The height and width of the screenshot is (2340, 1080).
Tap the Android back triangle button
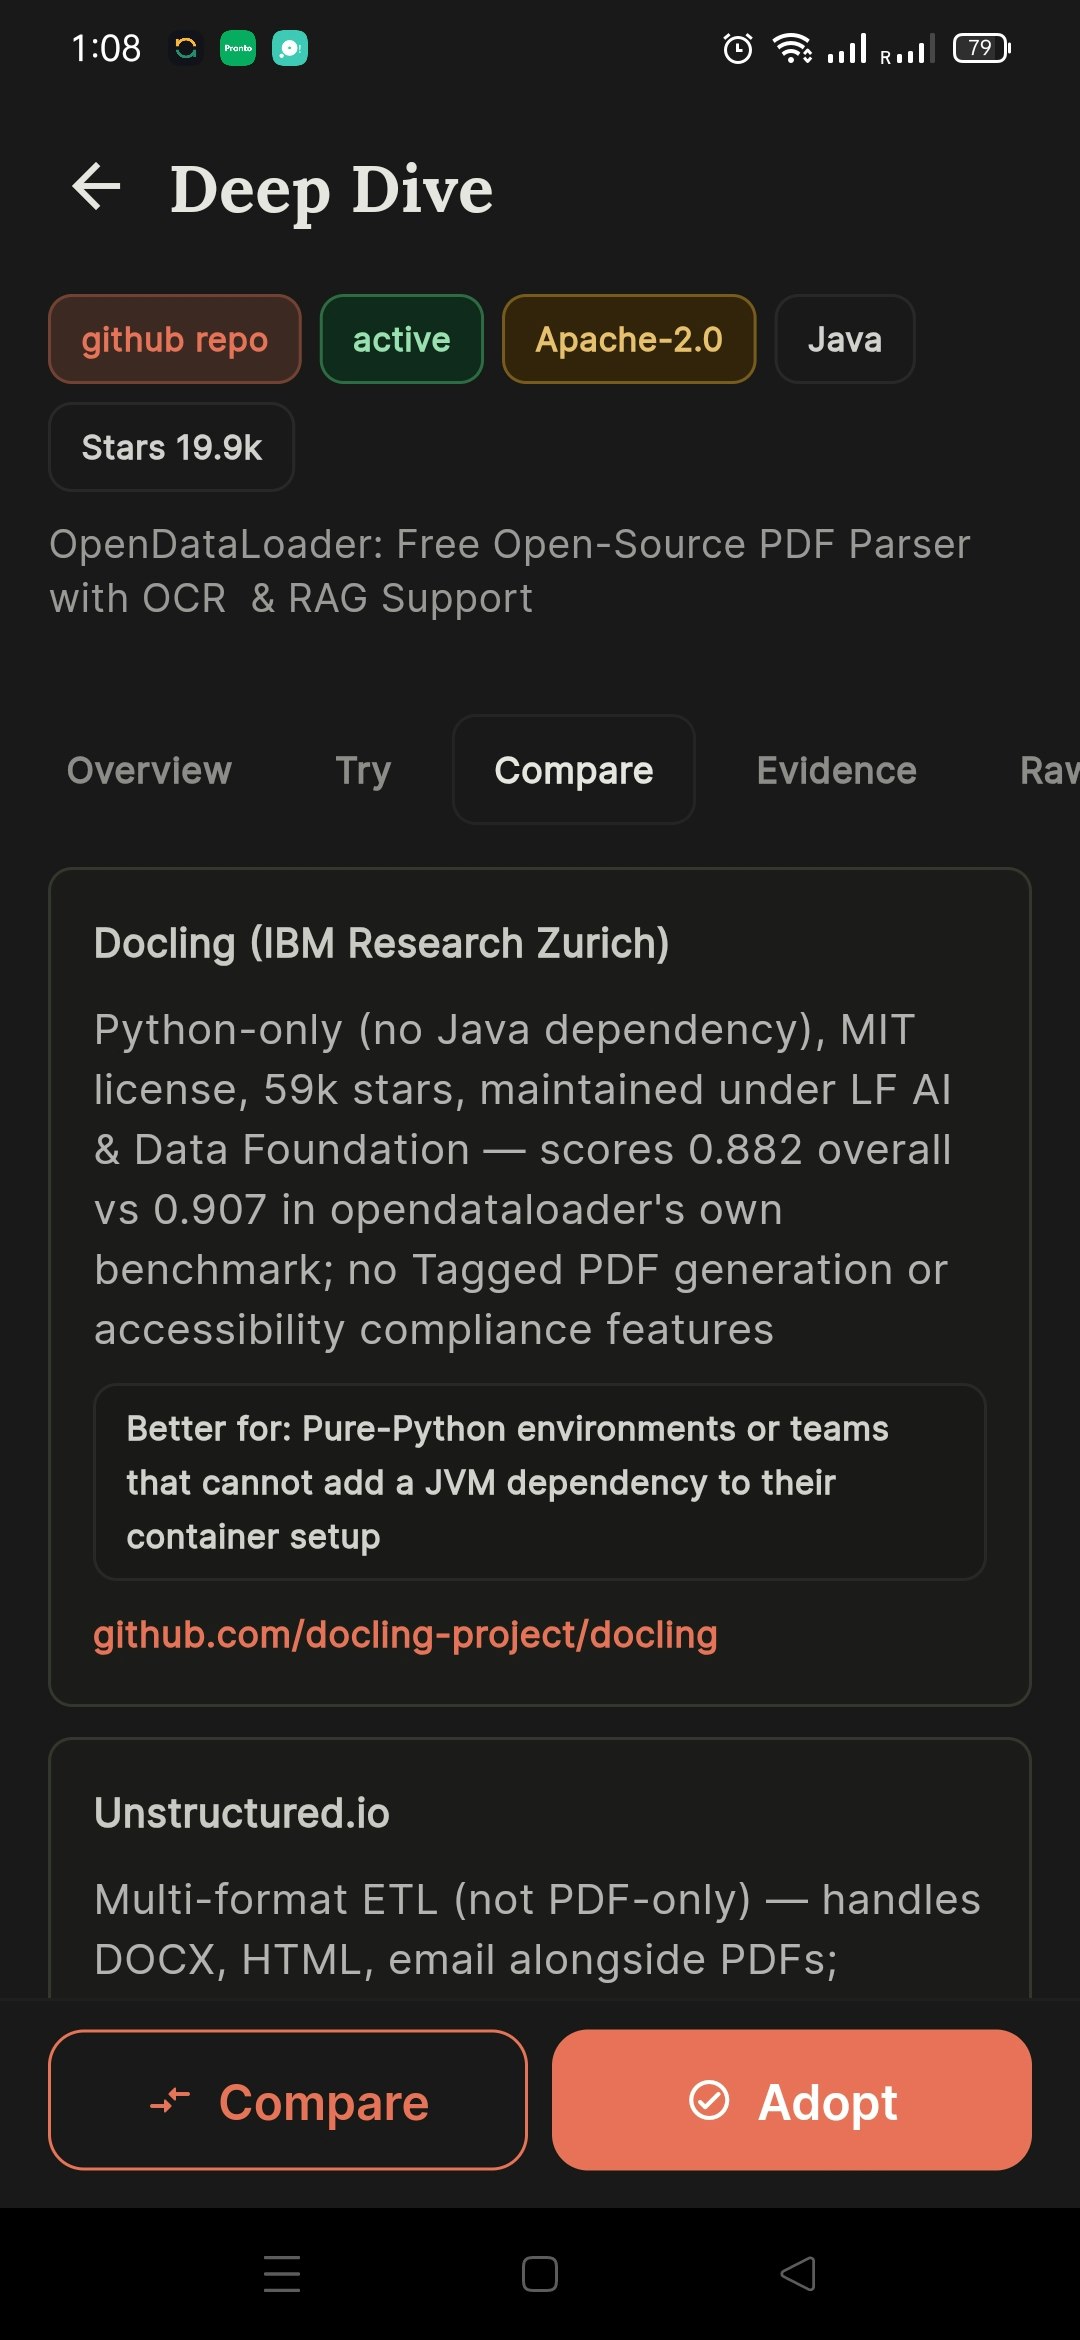point(798,2274)
